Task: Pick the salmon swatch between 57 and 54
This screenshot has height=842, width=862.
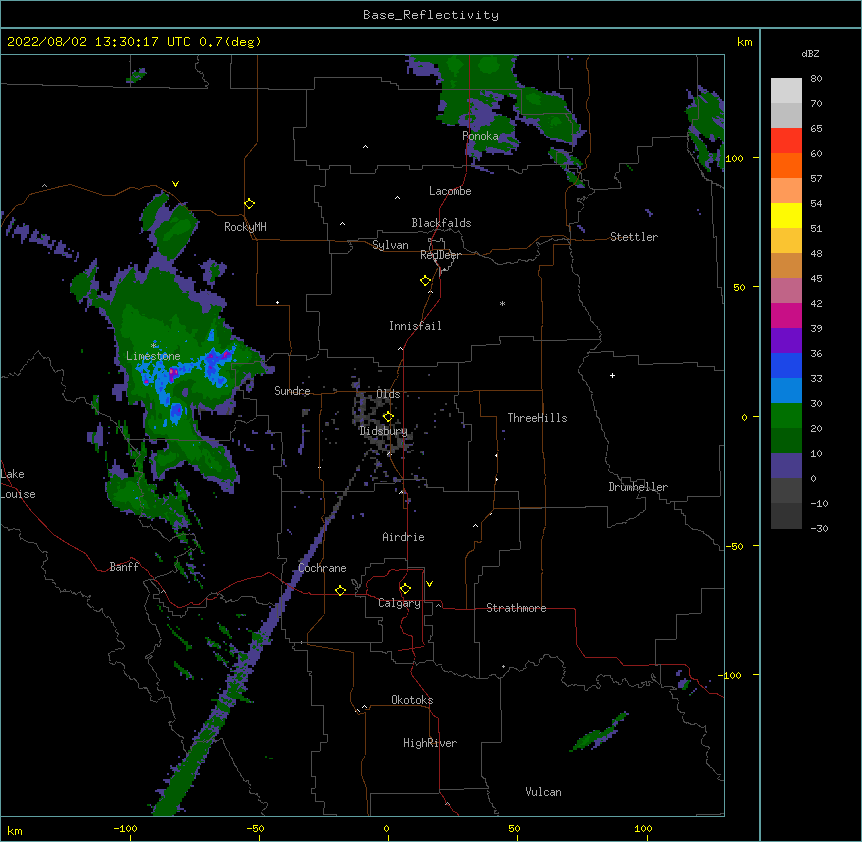Action: pyautogui.click(x=786, y=191)
